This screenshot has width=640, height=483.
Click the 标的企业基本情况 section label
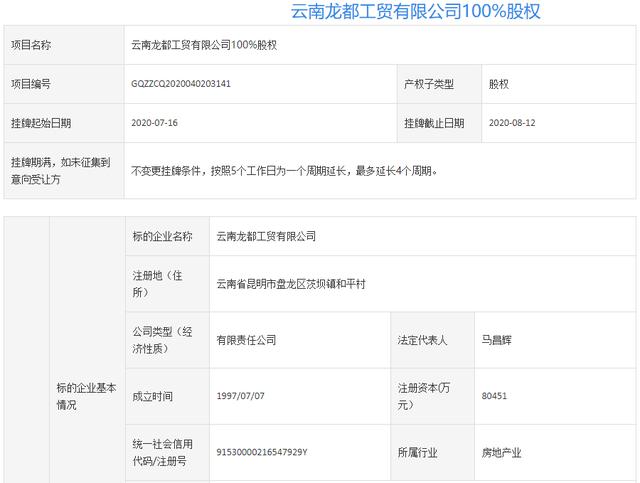(x=87, y=396)
